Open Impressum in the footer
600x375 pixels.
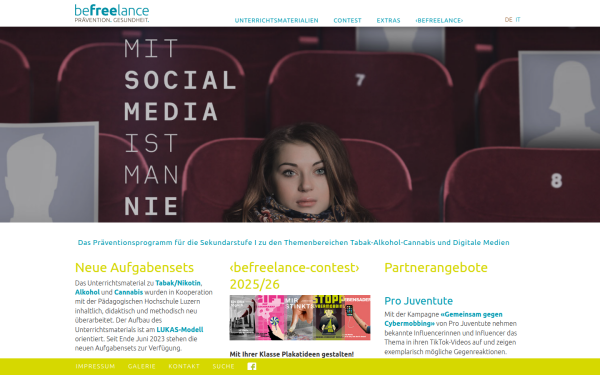95,367
